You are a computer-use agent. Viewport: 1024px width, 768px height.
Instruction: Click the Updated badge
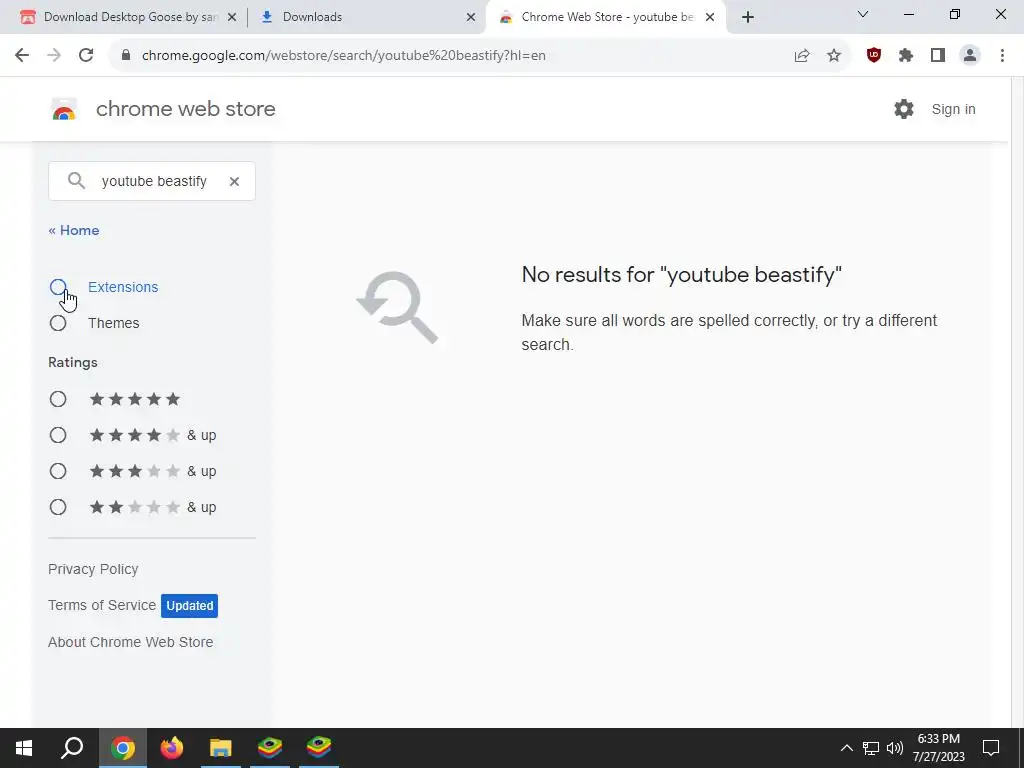(x=189, y=606)
